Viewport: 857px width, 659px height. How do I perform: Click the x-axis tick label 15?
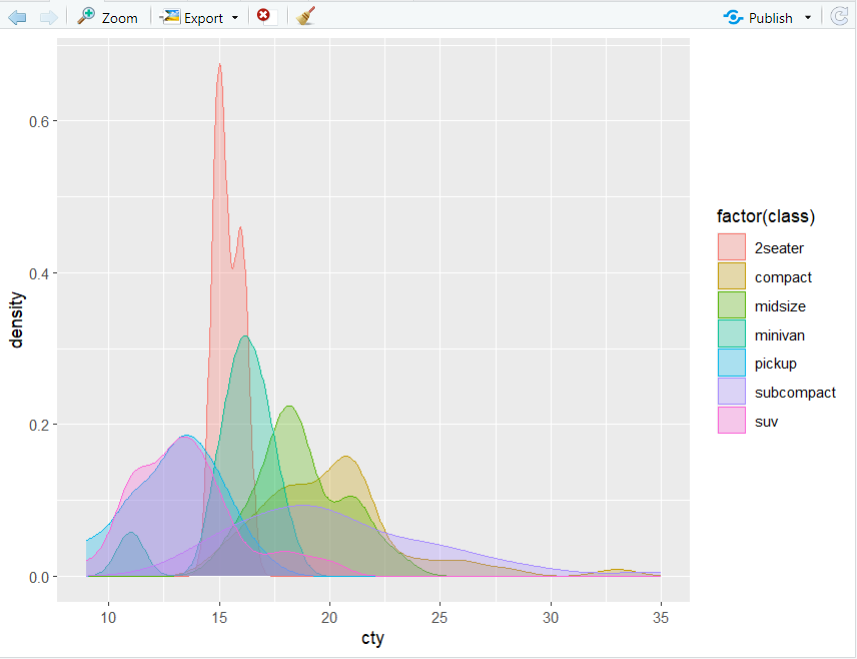(219, 618)
